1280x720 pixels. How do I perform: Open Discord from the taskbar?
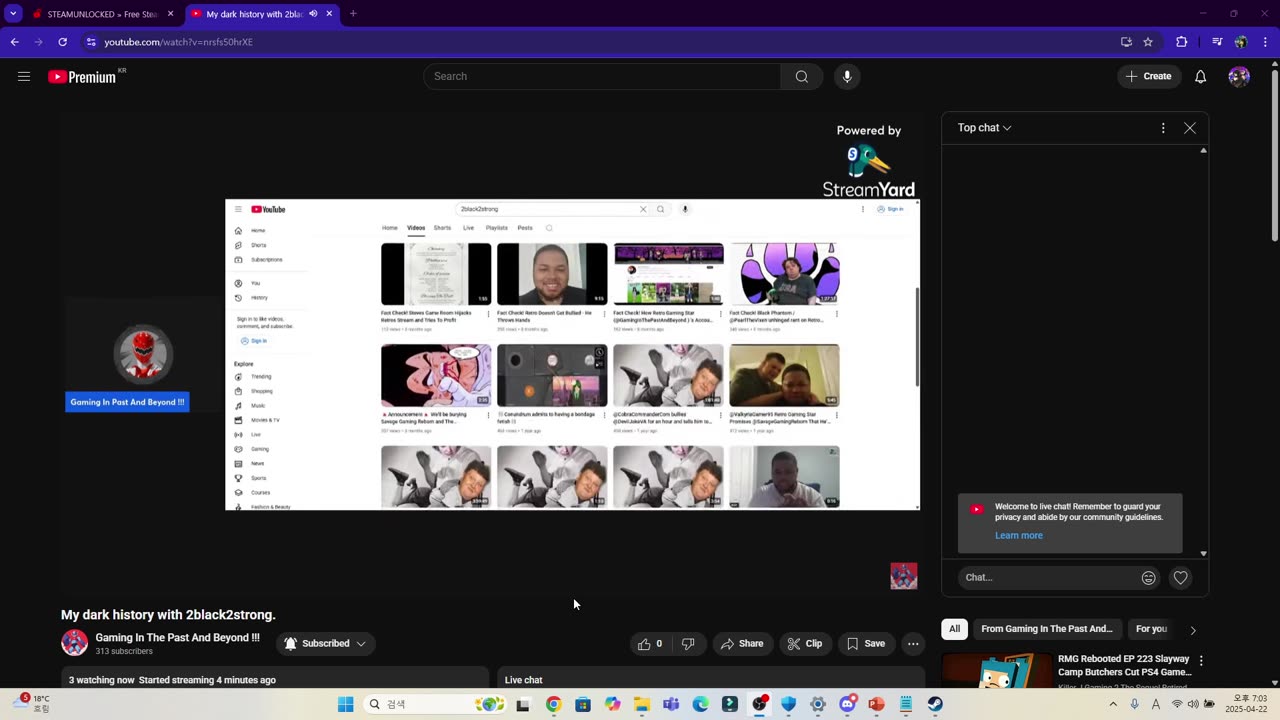[847, 704]
